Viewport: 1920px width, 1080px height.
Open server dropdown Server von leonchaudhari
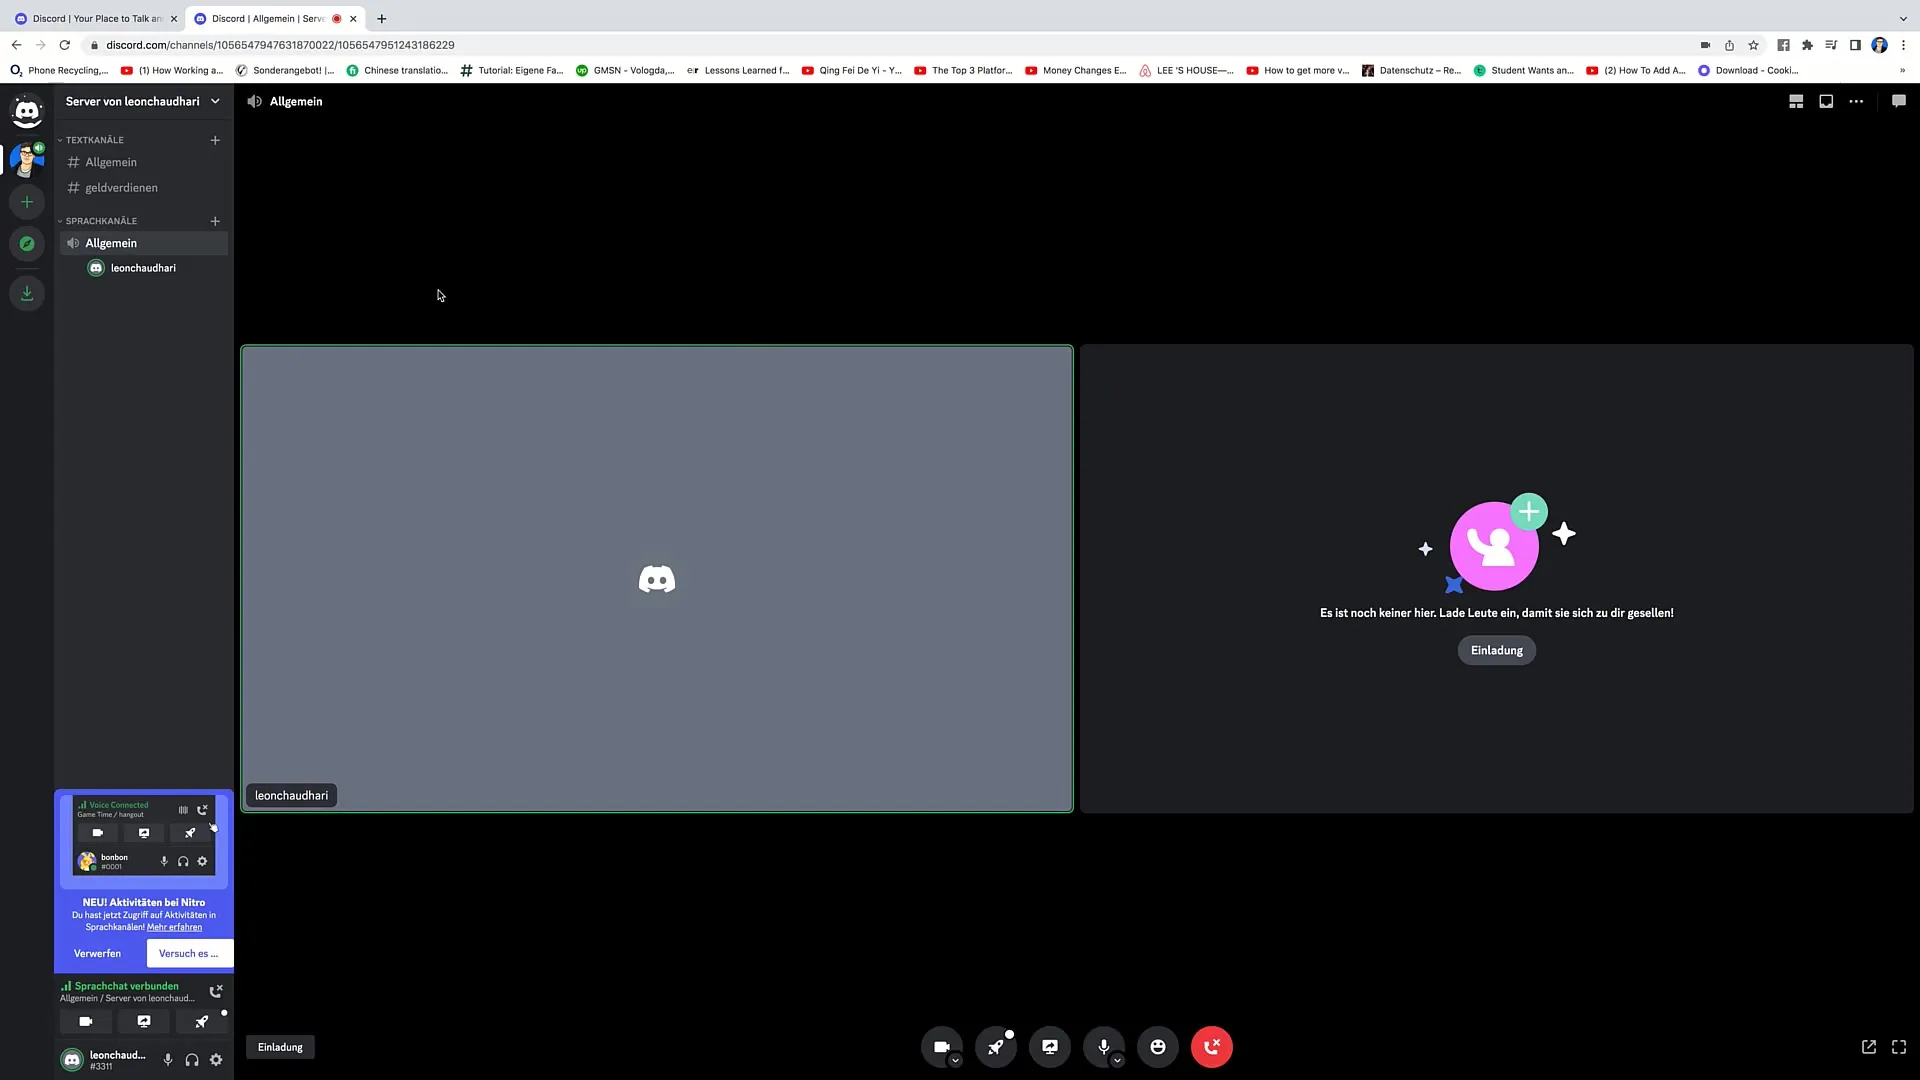coord(143,101)
